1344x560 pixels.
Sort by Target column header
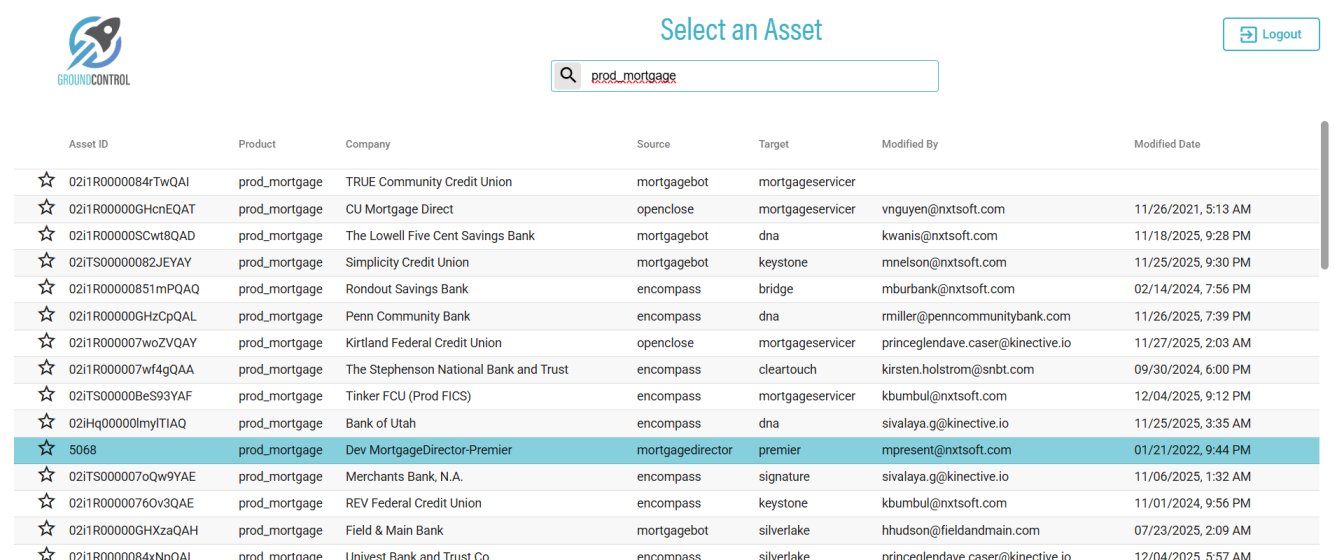pos(774,144)
